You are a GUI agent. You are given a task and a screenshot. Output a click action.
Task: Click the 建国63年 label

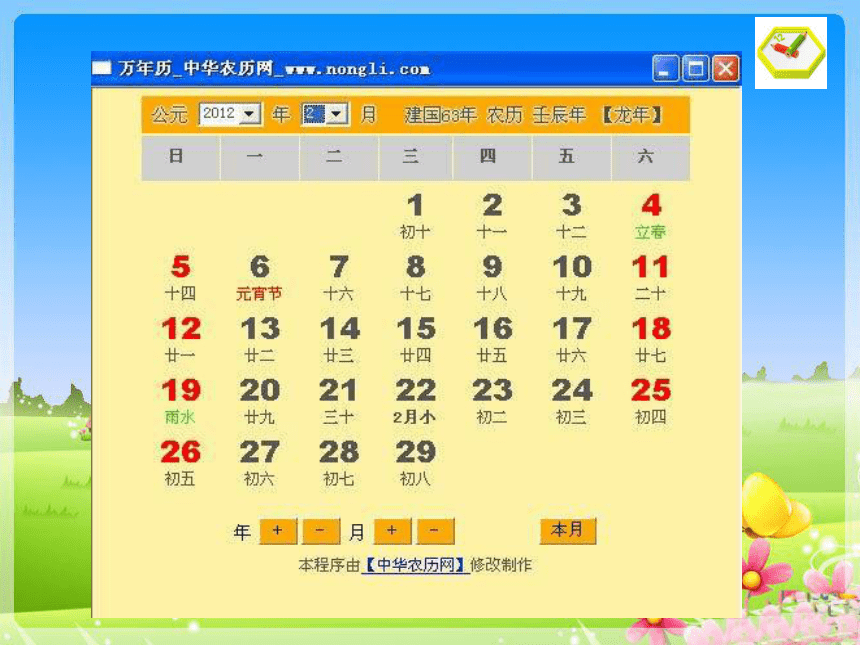(440, 115)
